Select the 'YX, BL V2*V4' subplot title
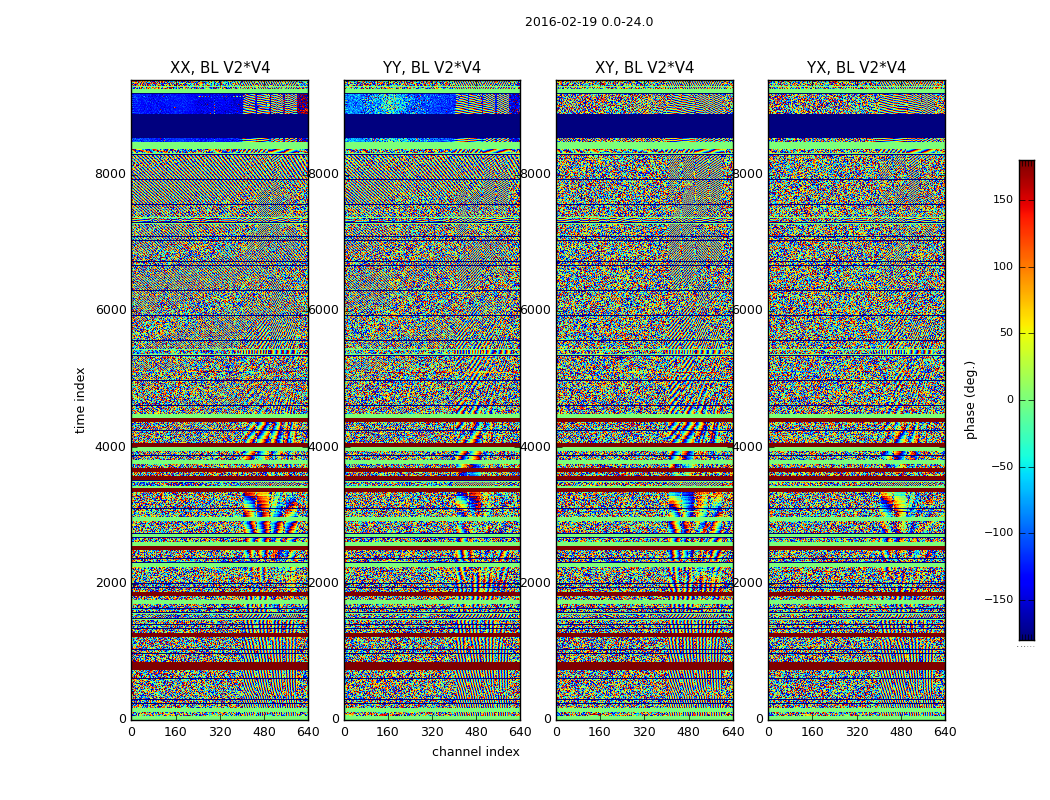 (856, 68)
